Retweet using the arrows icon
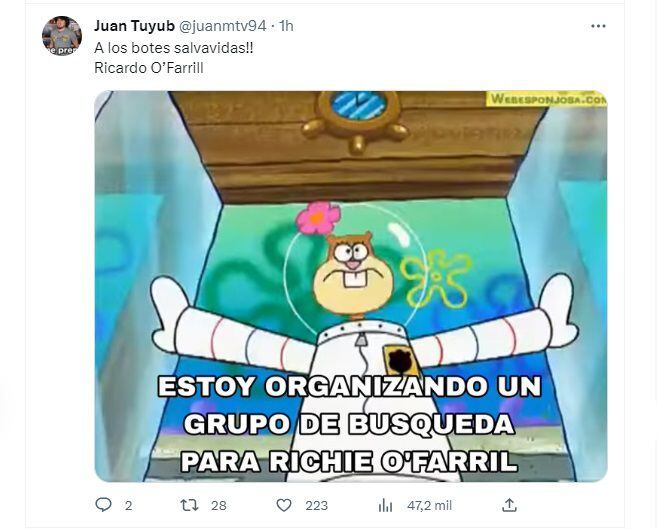The image size is (657, 529). click(189, 505)
